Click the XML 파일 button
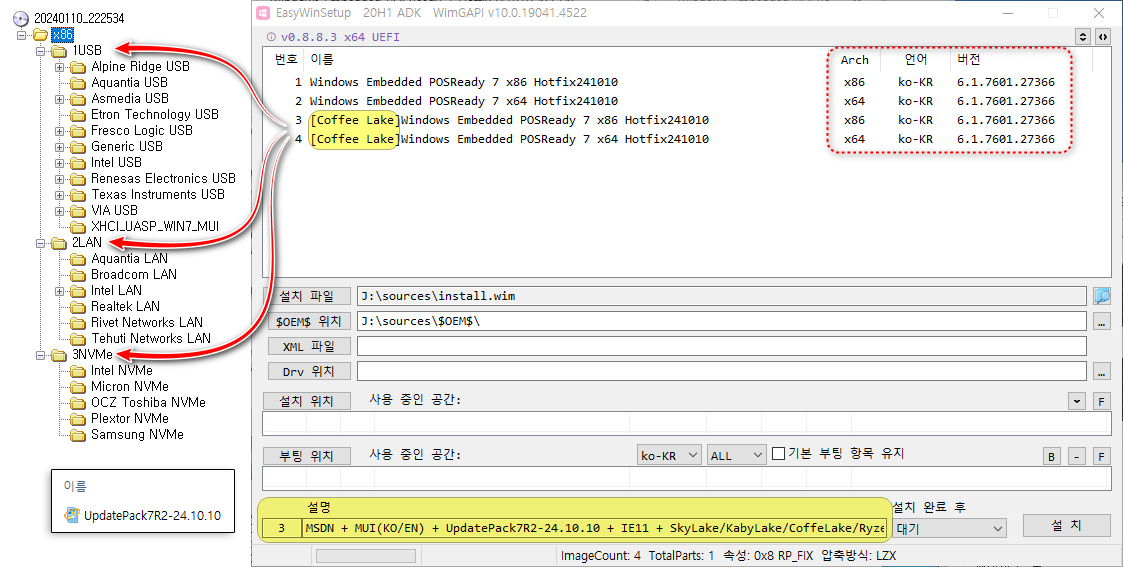This screenshot has width=1123, height=567. [x=309, y=346]
